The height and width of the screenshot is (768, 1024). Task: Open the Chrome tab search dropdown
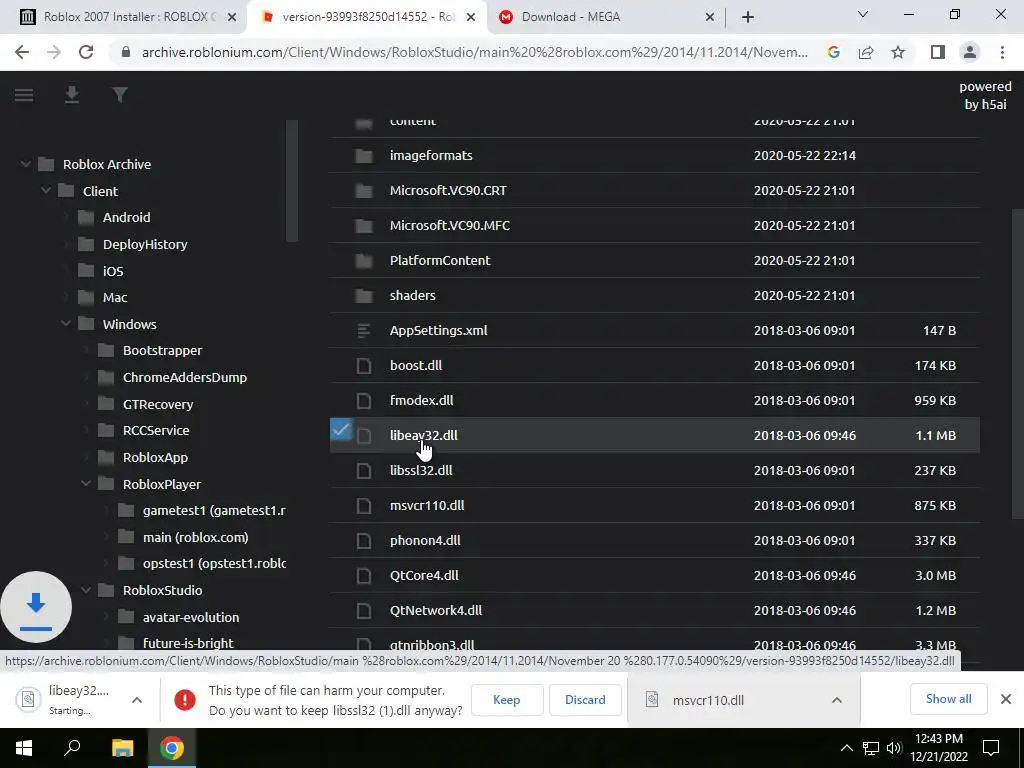pos(863,14)
